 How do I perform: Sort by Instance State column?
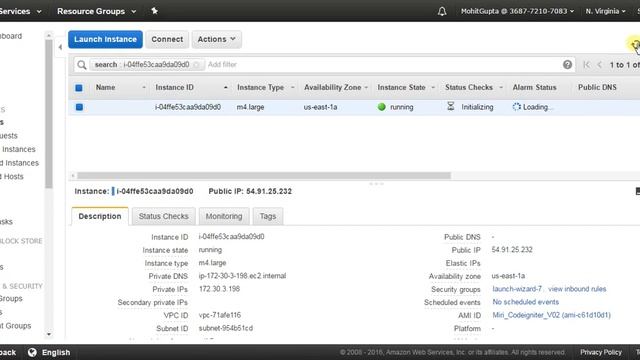tap(401, 87)
